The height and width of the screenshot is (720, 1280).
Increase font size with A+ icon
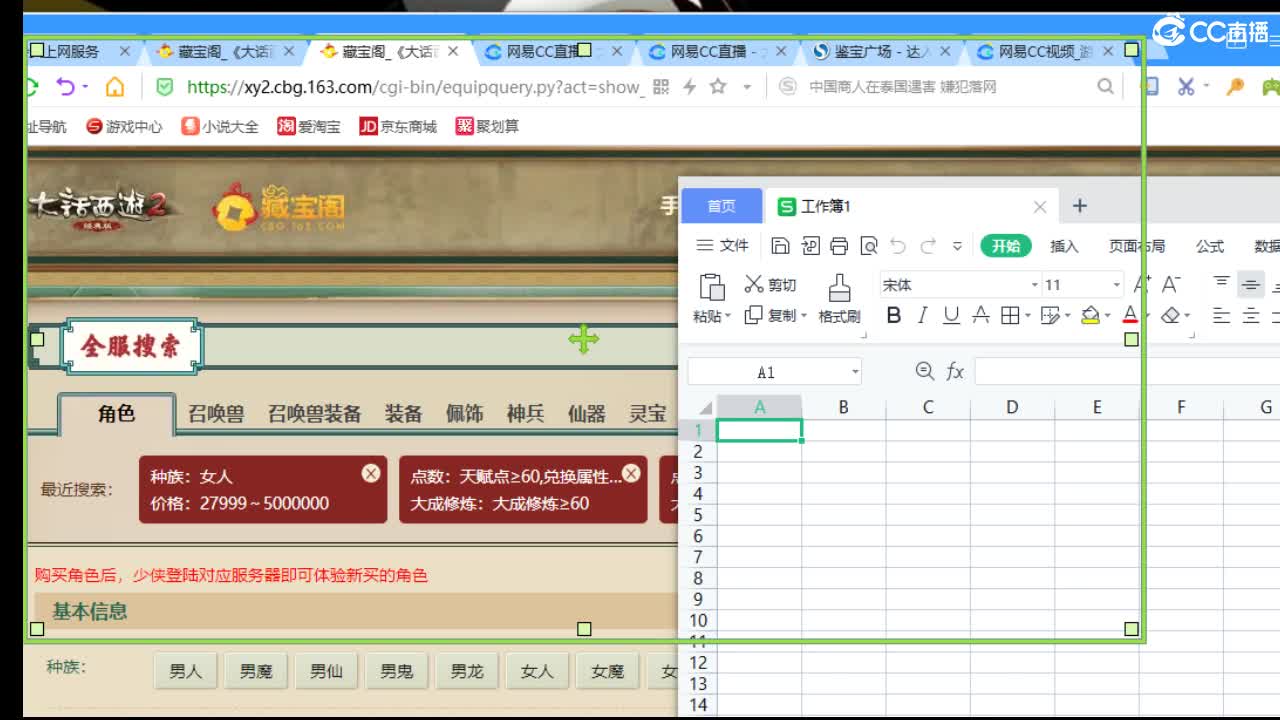1142,285
